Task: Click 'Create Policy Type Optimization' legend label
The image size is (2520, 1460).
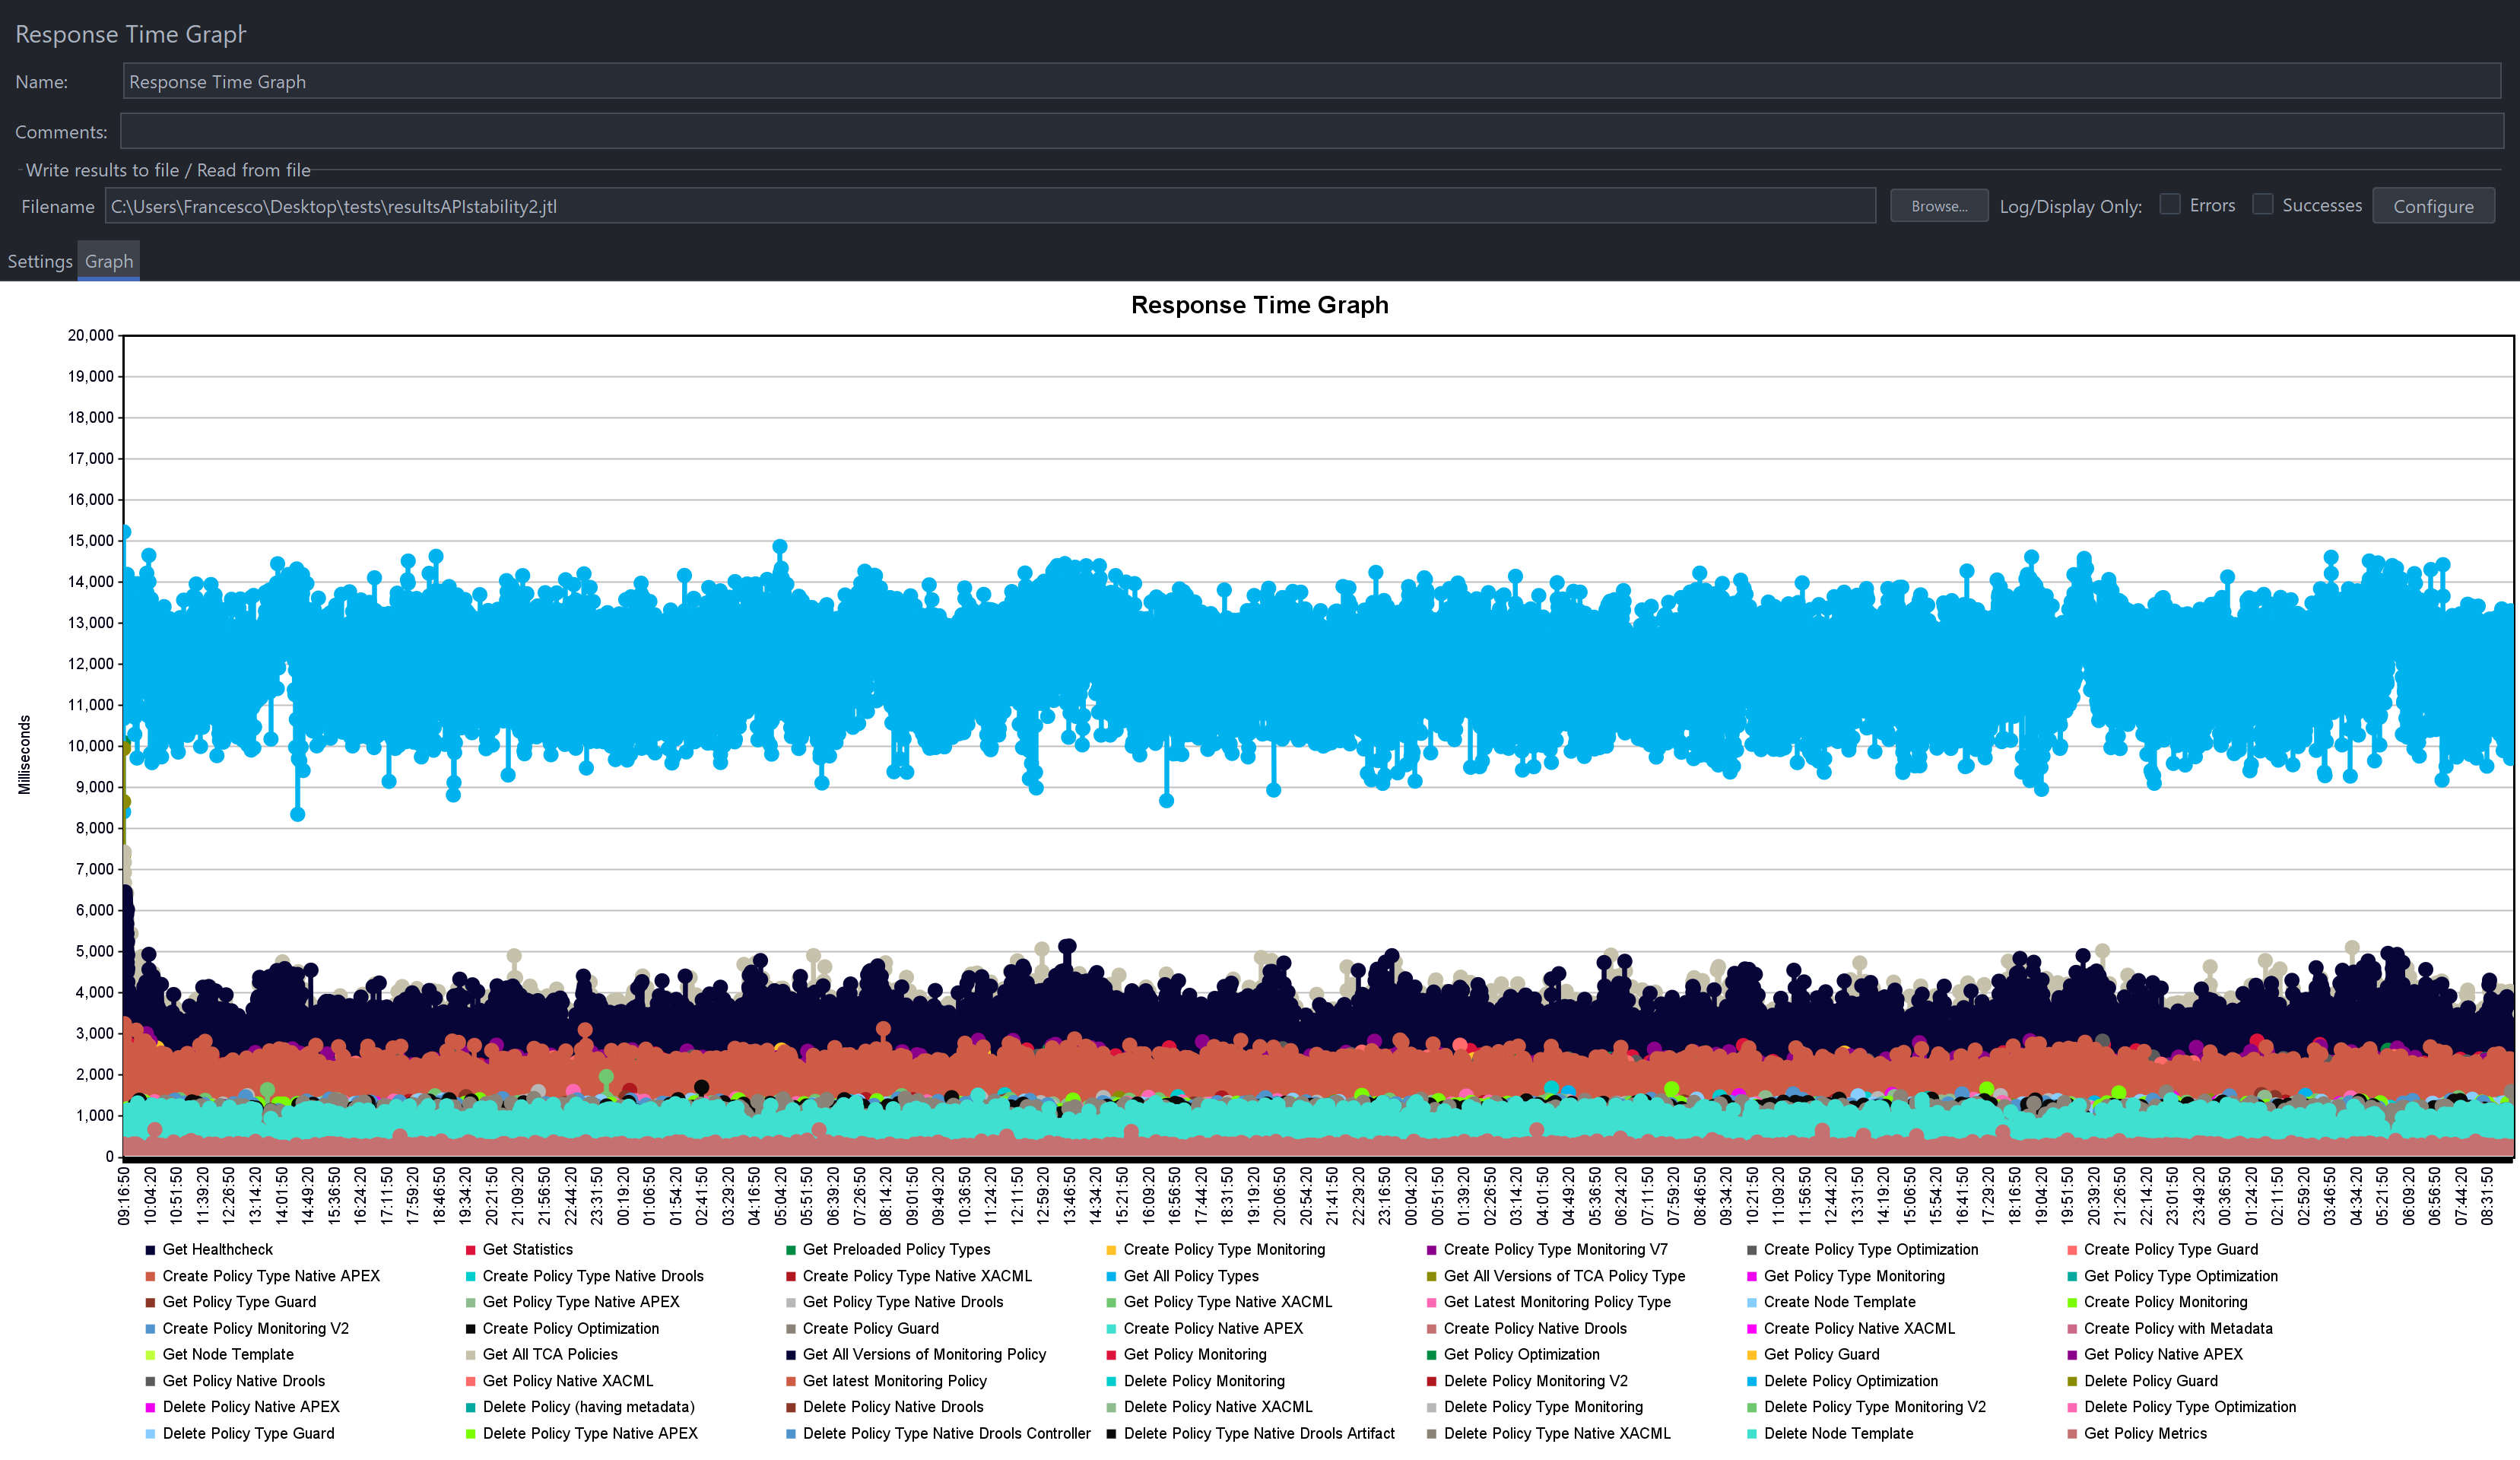Action: (x=1871, y=1250)
